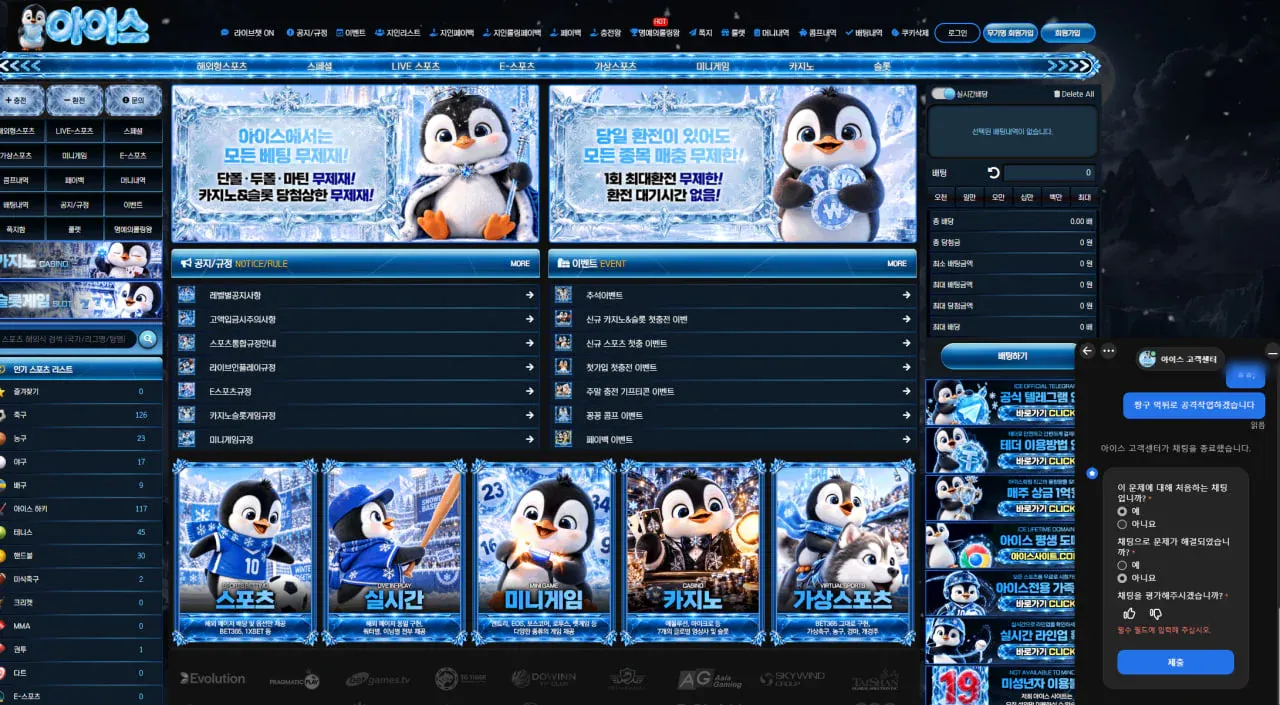Click the 회원가입 button
This screenshot has width=1280, height=705.
(x=1068, y=33)
